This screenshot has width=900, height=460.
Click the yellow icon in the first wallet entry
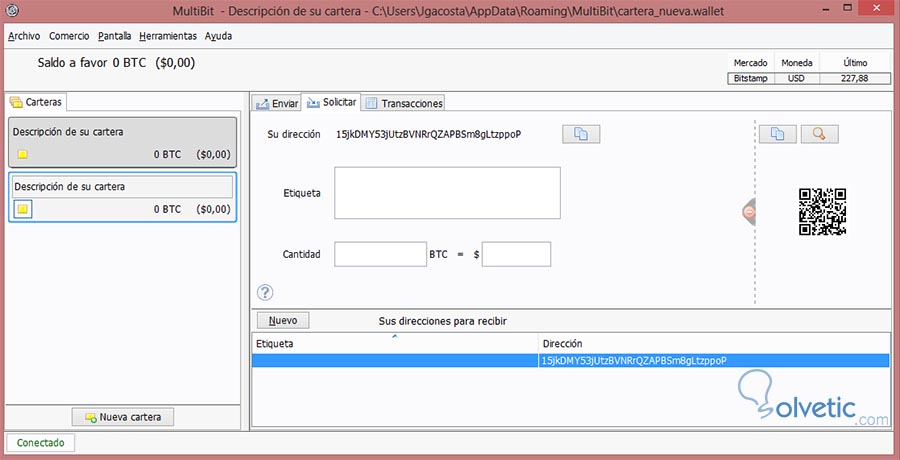(x=22, y=154)
